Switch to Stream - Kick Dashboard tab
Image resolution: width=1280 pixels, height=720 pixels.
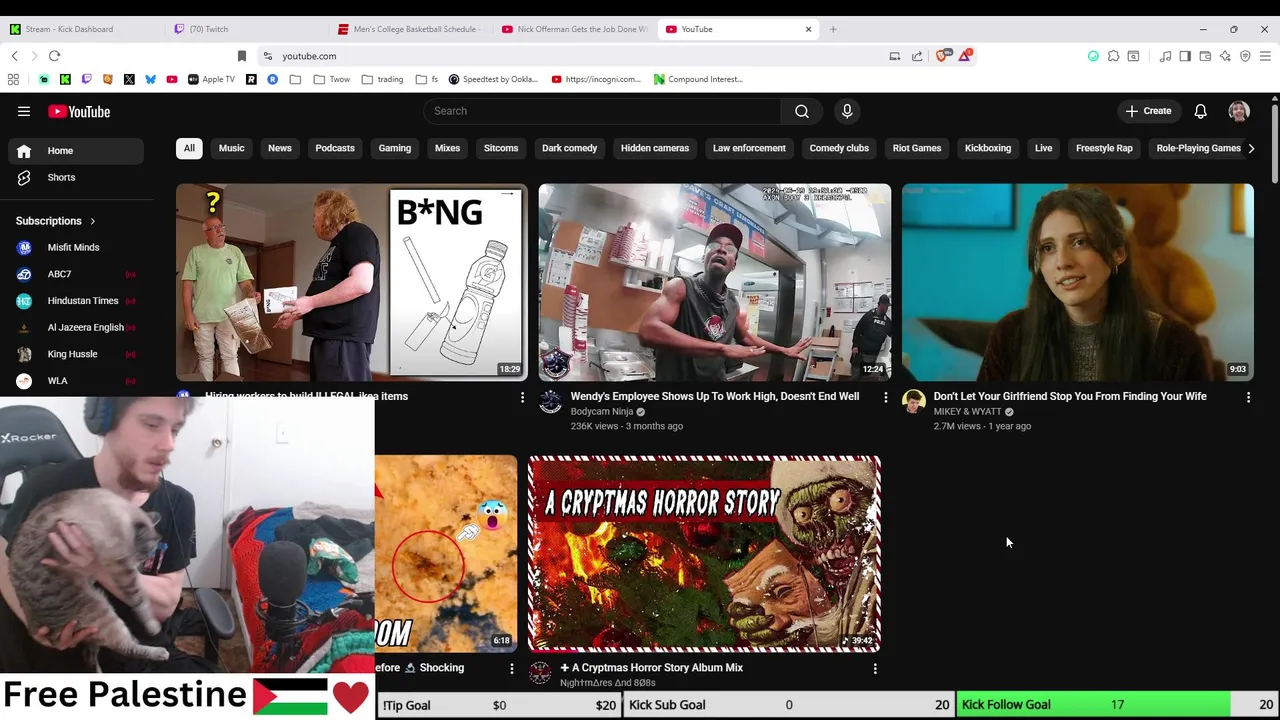84,29
